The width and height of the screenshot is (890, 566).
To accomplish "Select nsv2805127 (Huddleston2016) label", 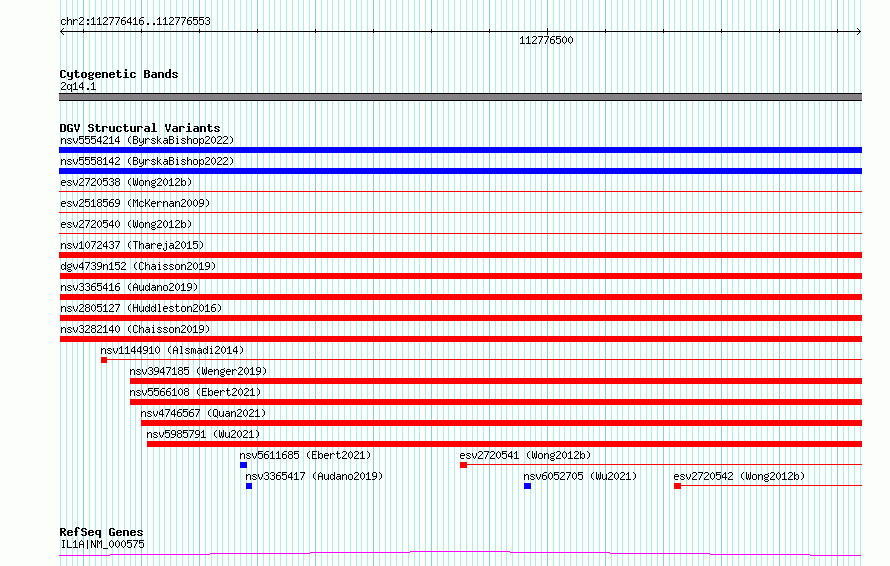I will pyautogui.click(x=141, y=308).
